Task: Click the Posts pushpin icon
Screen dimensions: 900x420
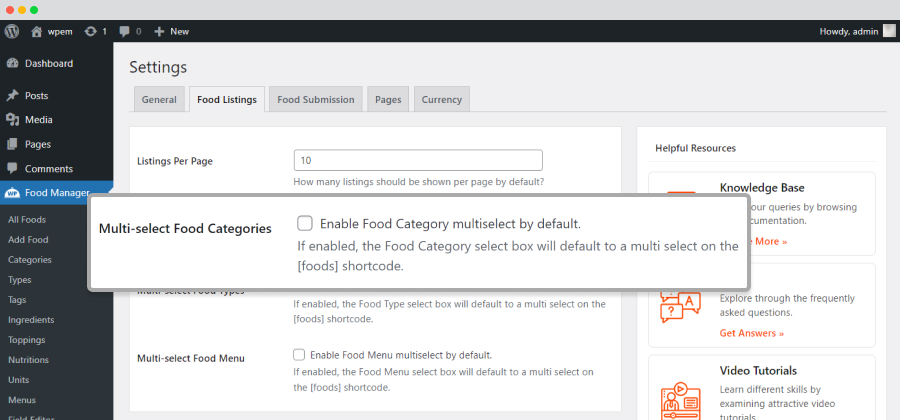Action: pos(13,96)
